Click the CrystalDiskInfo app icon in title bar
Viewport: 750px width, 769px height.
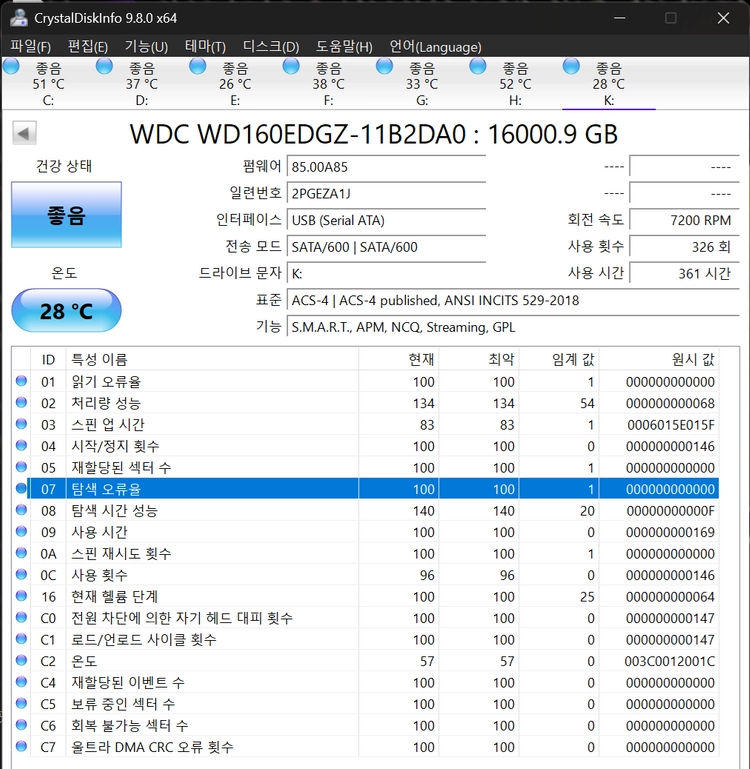(19, 18)
